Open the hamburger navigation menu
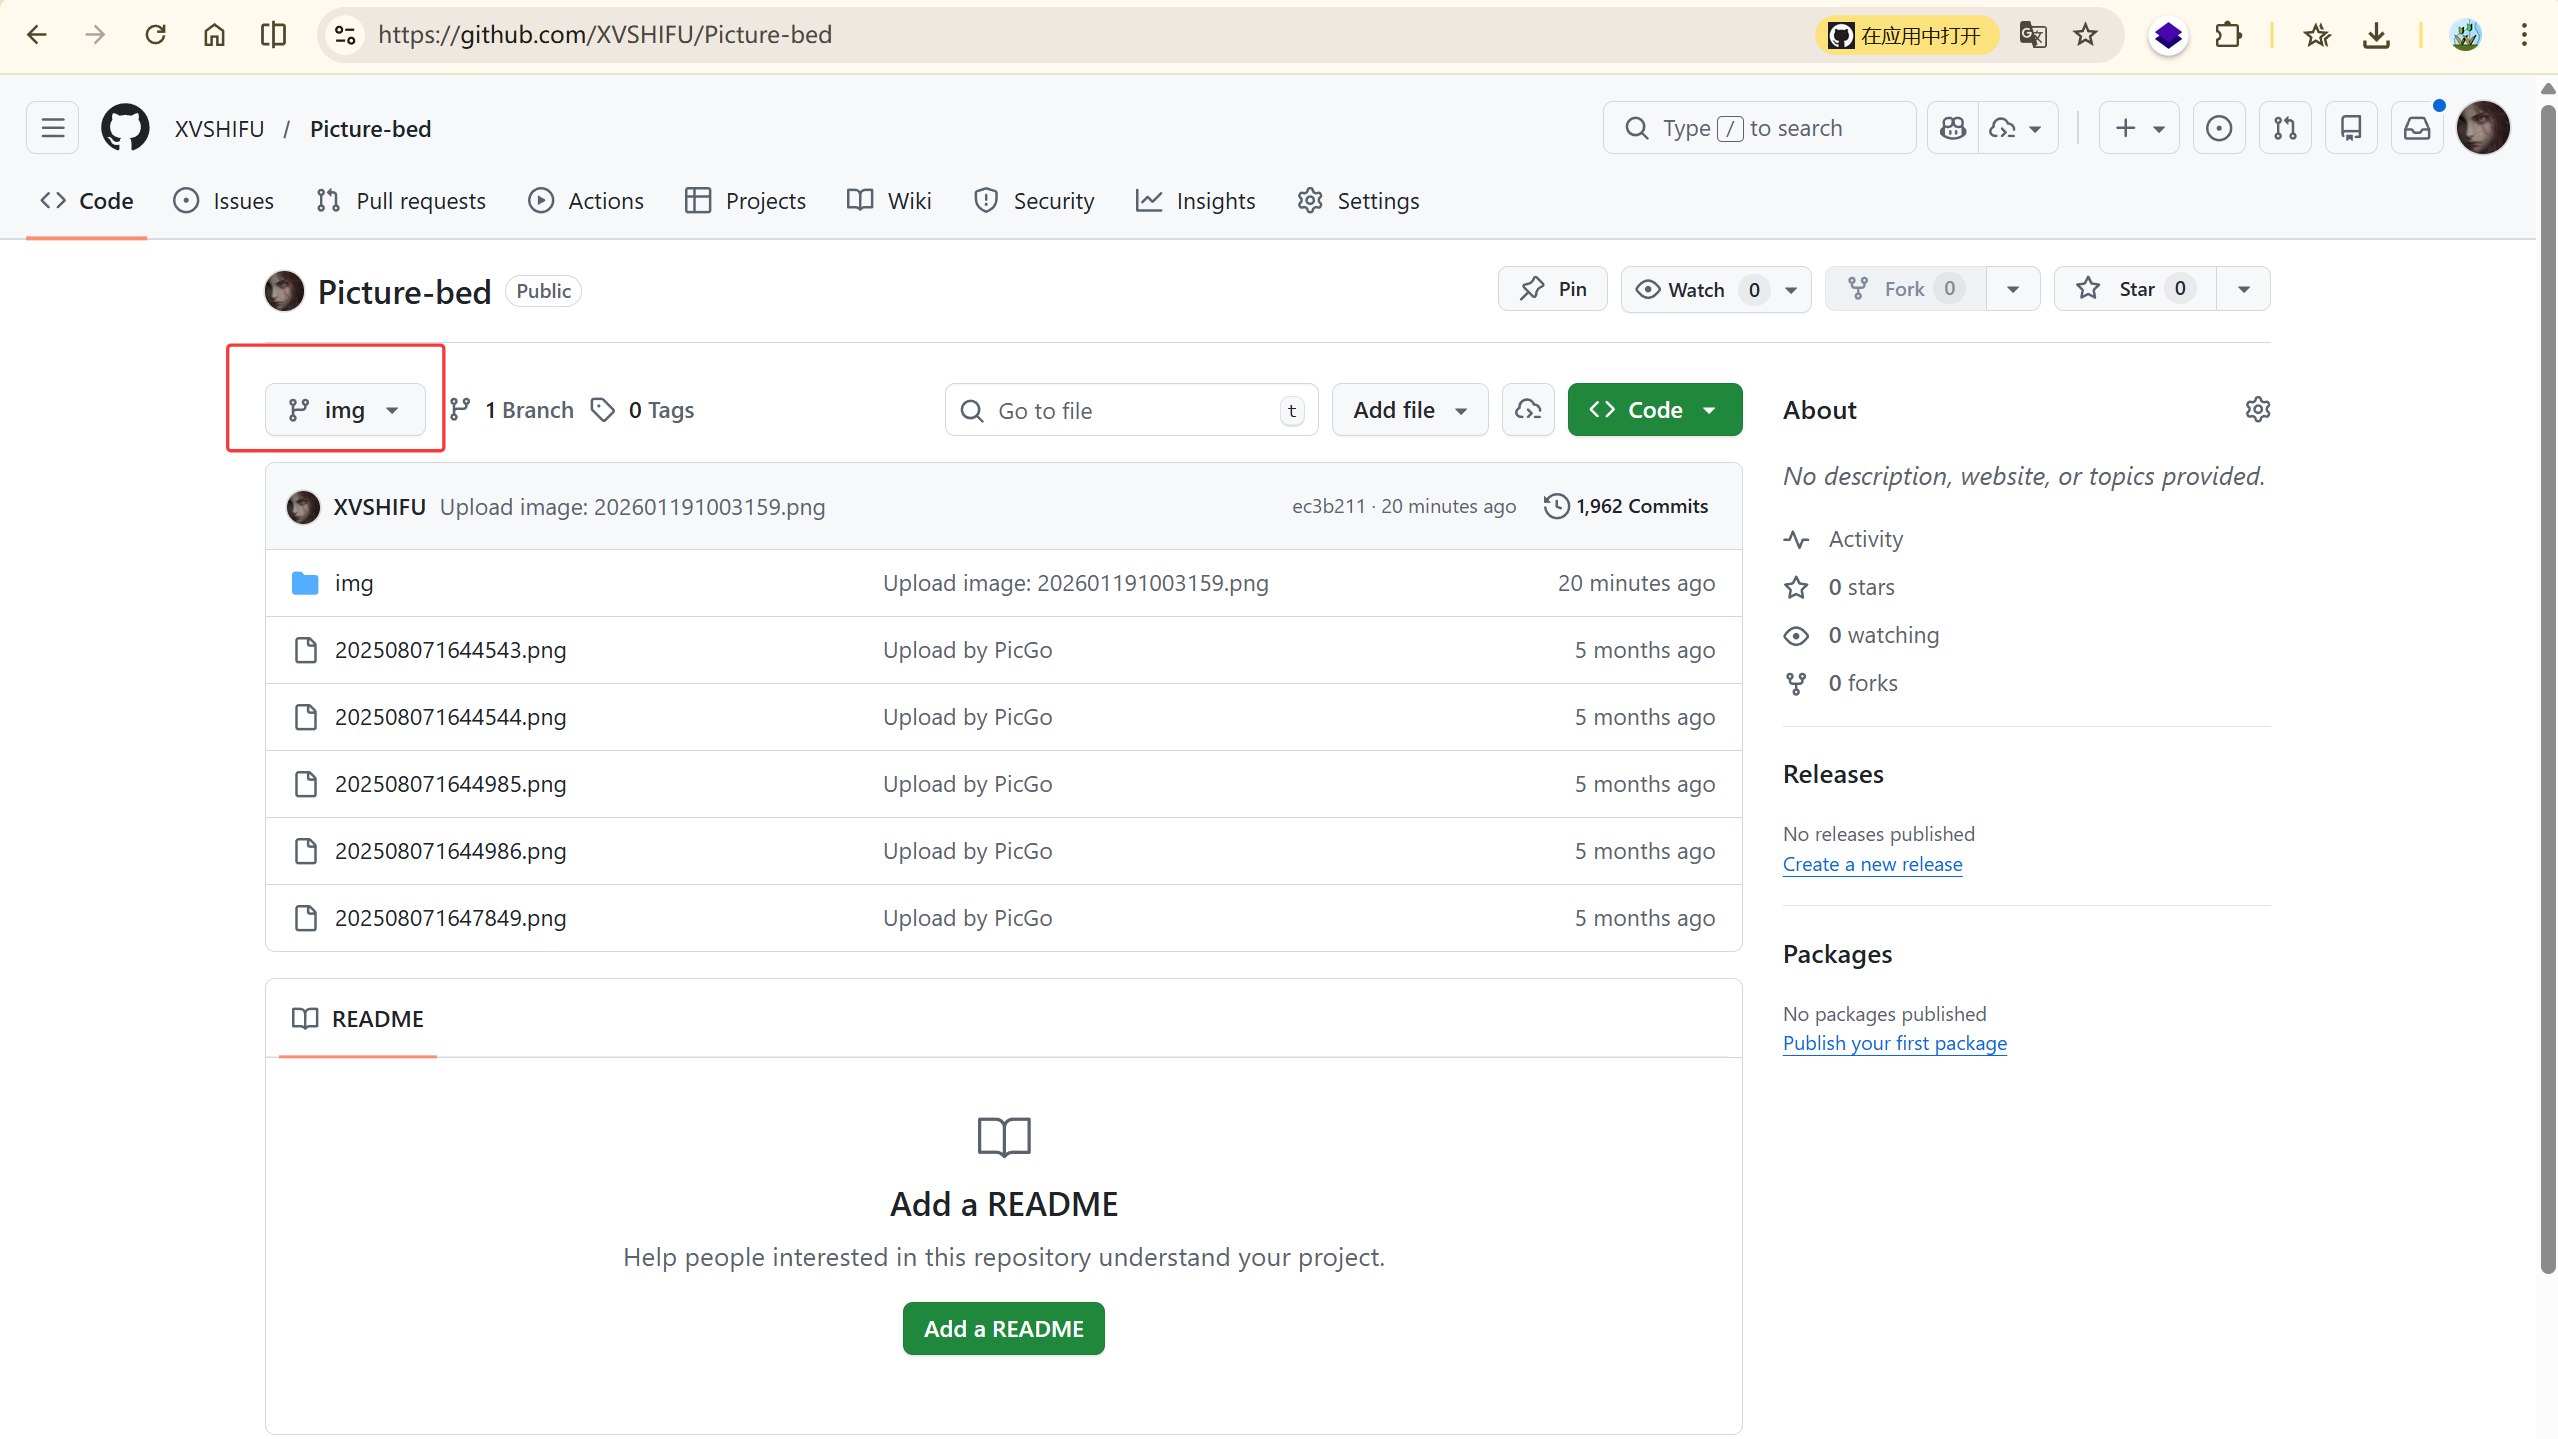The width and height of the screenshot is (2558, 1439). [53, 128]
